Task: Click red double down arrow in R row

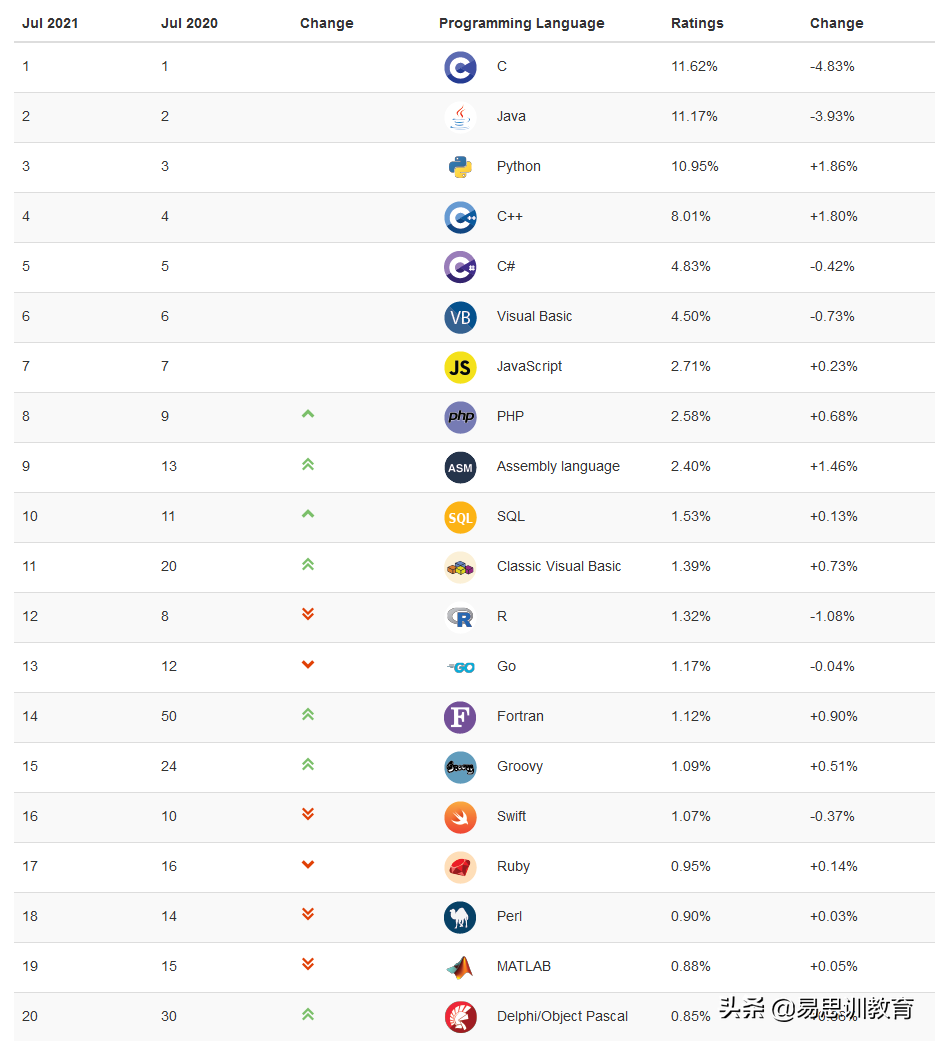Action: coord(308,614)
